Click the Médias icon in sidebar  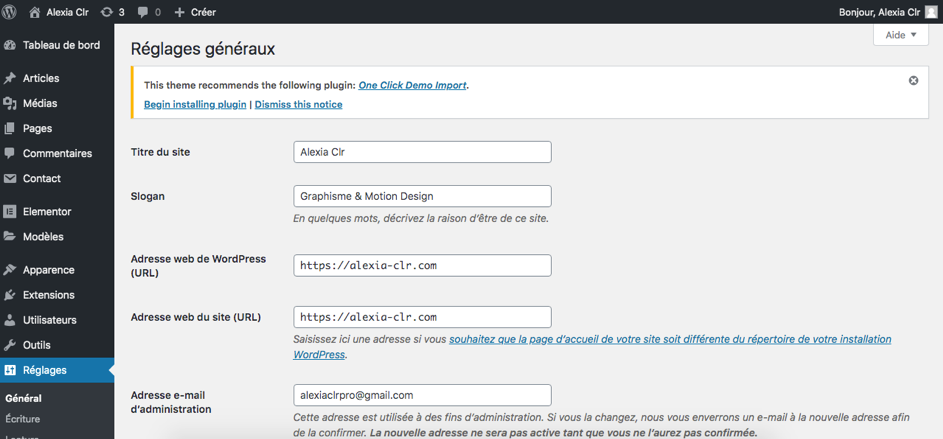point(10,103)
